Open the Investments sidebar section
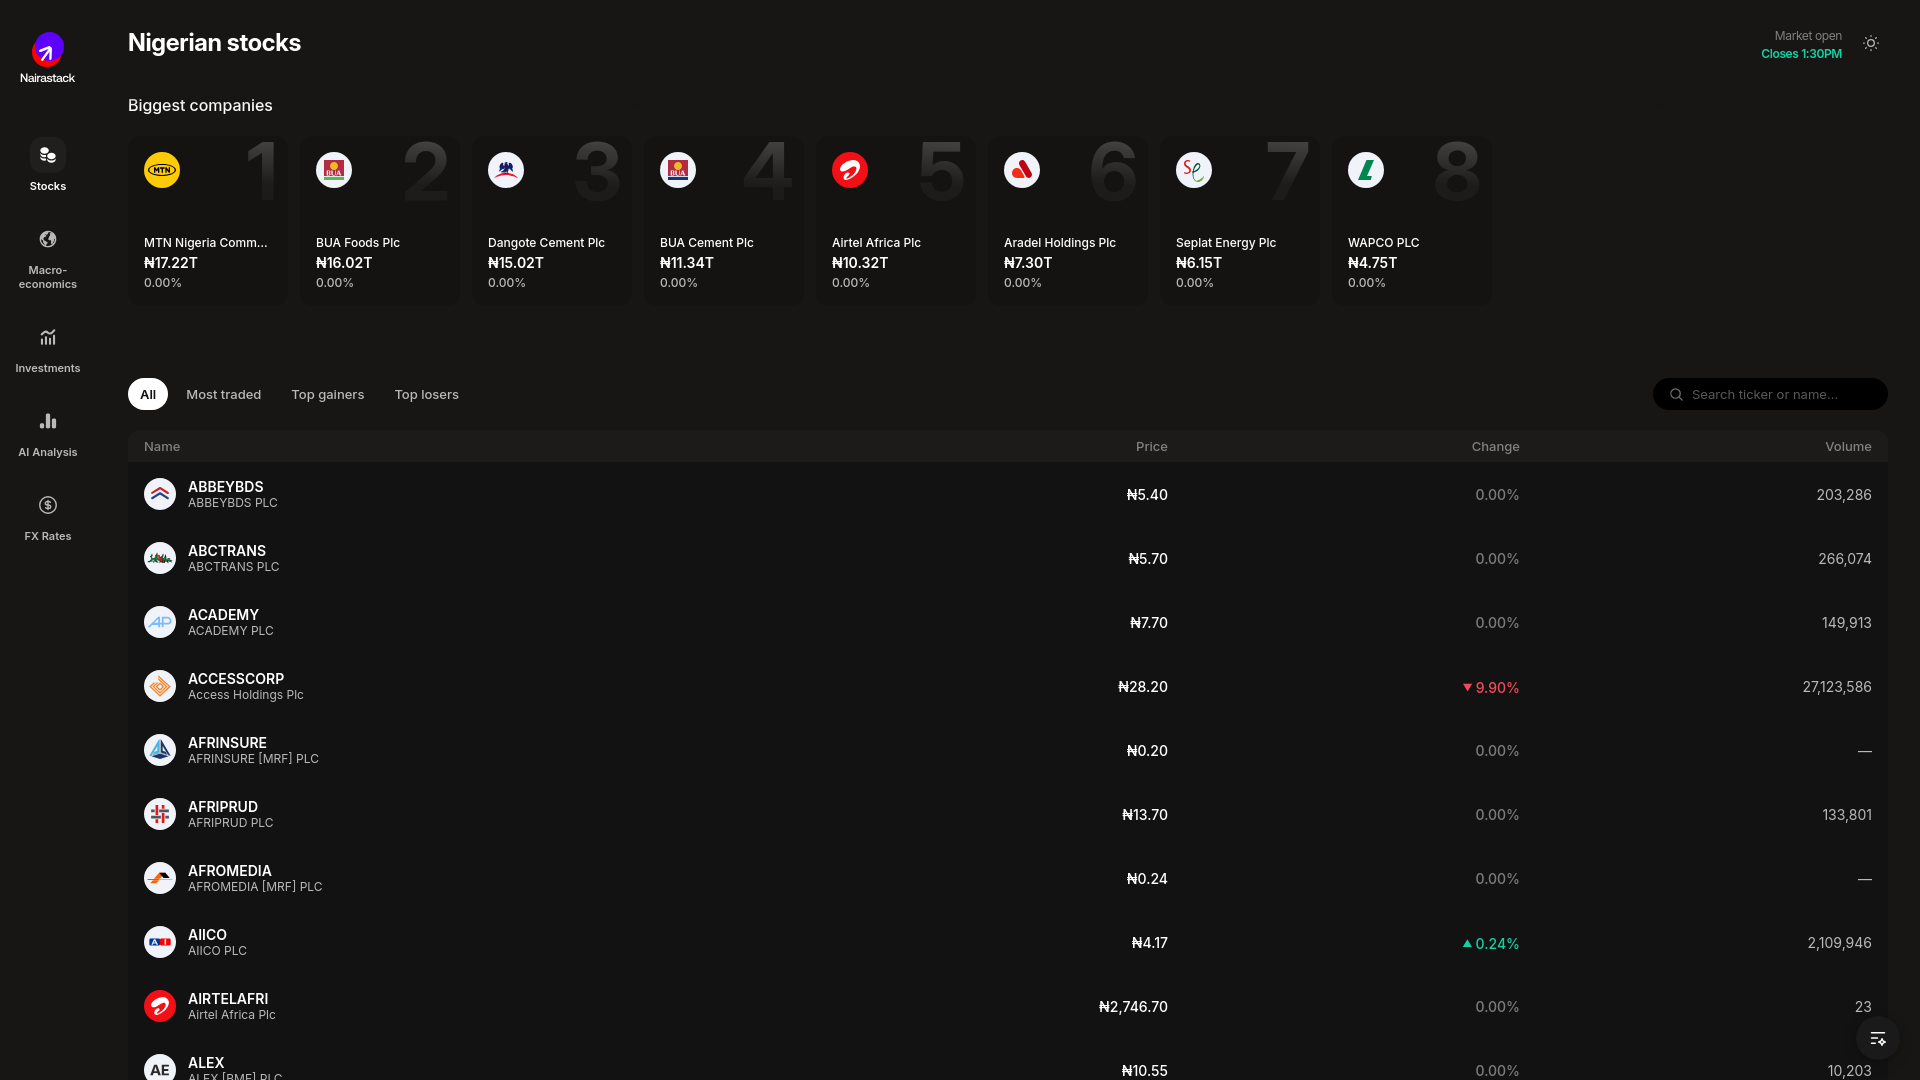The width and height of the screenshot is (1920, 1080). (x=48, y=350)
